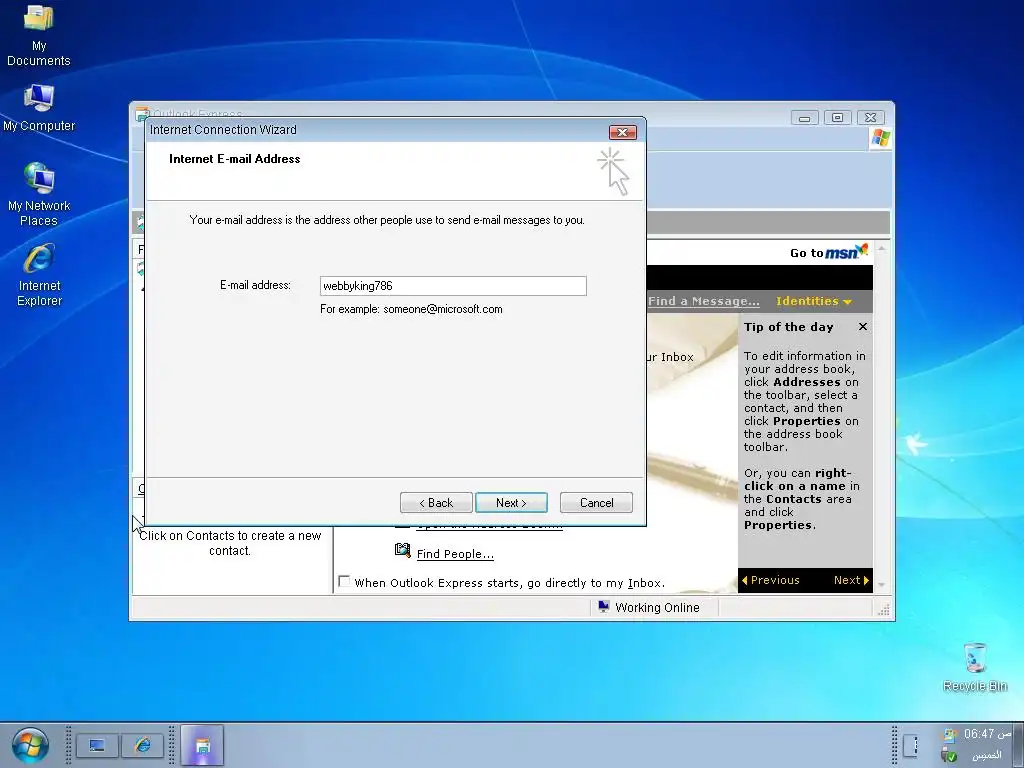Image resolution: width=1024 pixels, height=768 pixels.
Task: Click the Internet E-mail Address heading
Action: click(234, 159)
